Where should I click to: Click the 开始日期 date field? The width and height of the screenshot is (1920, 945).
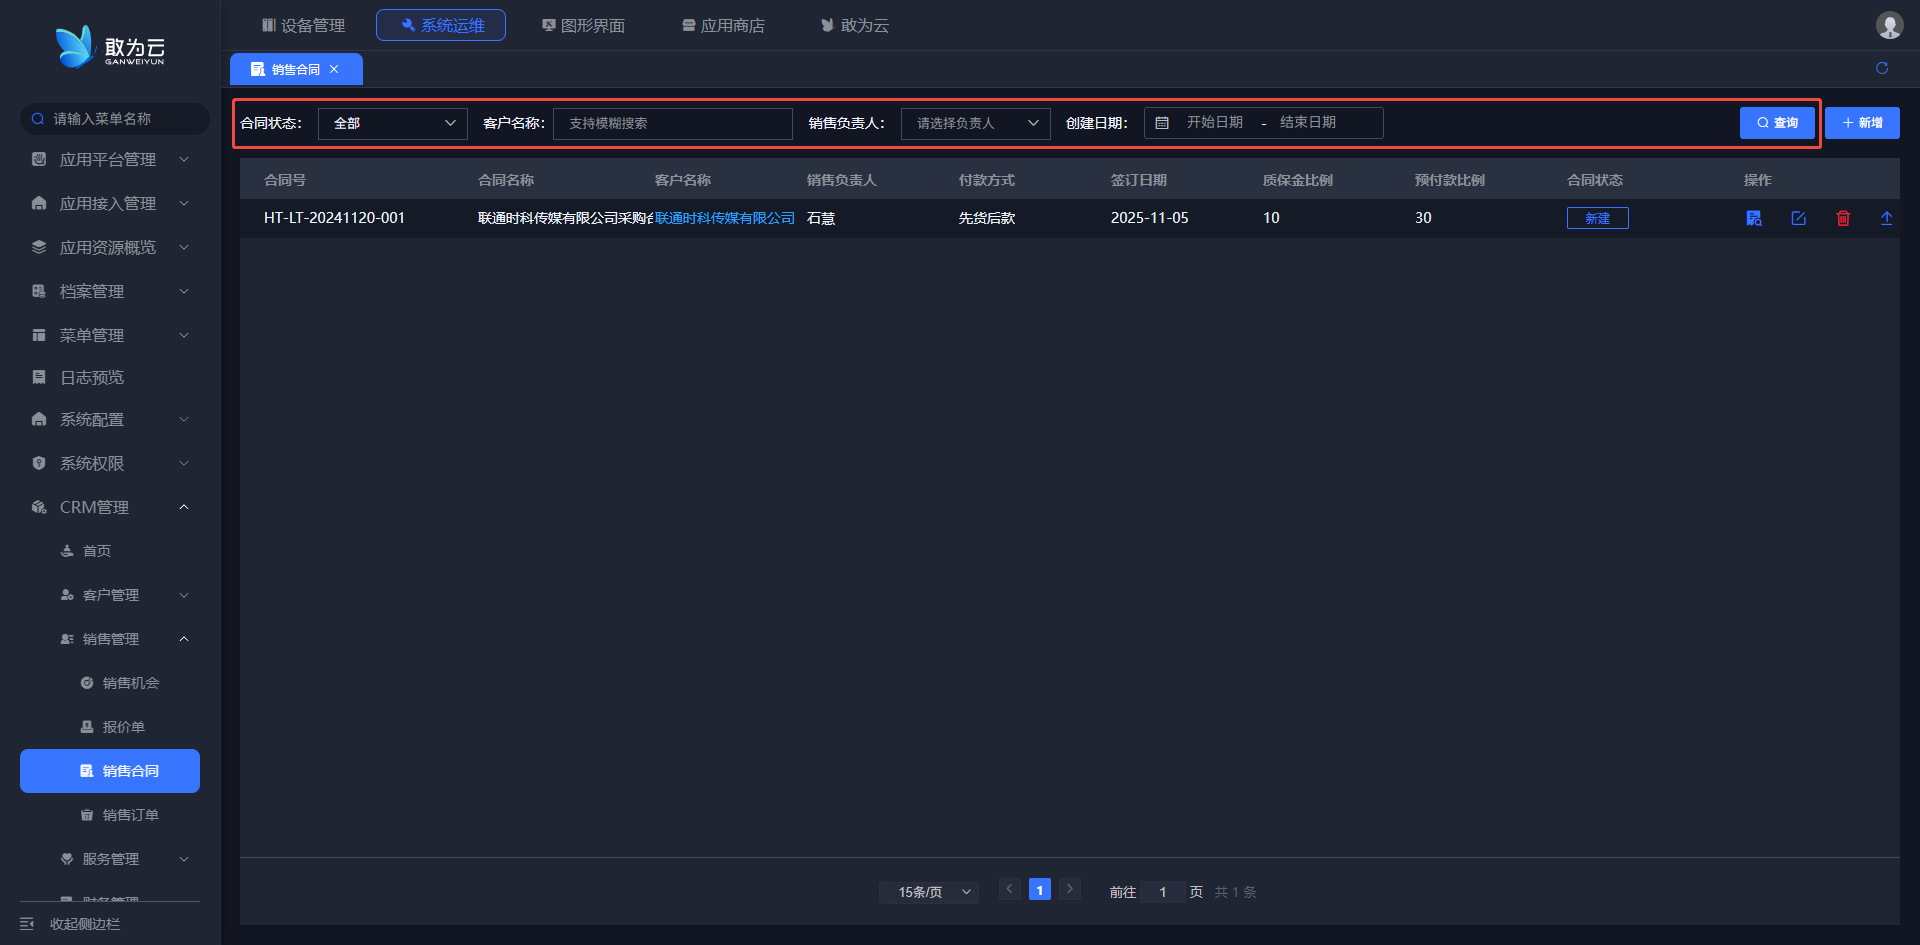(1215, 122)
